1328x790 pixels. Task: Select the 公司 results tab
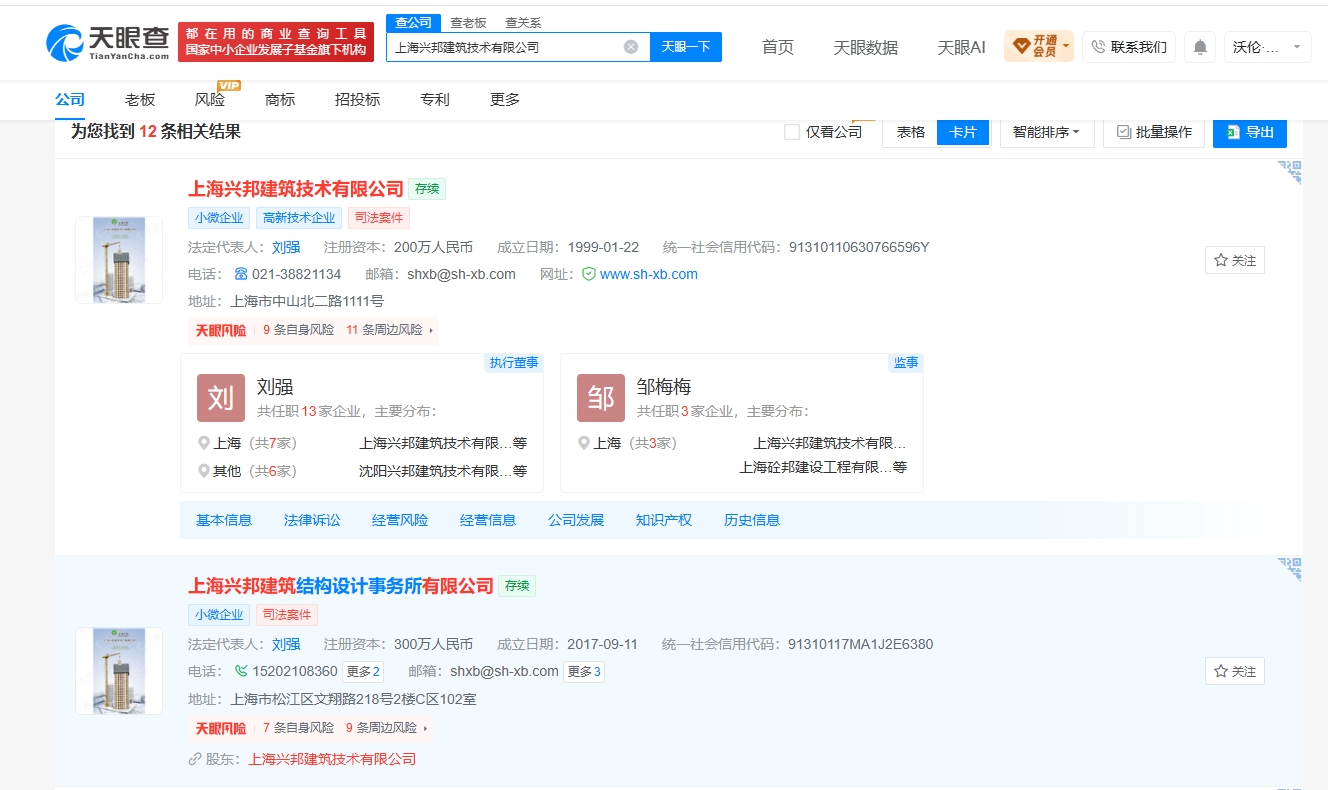tap(70, 100)
